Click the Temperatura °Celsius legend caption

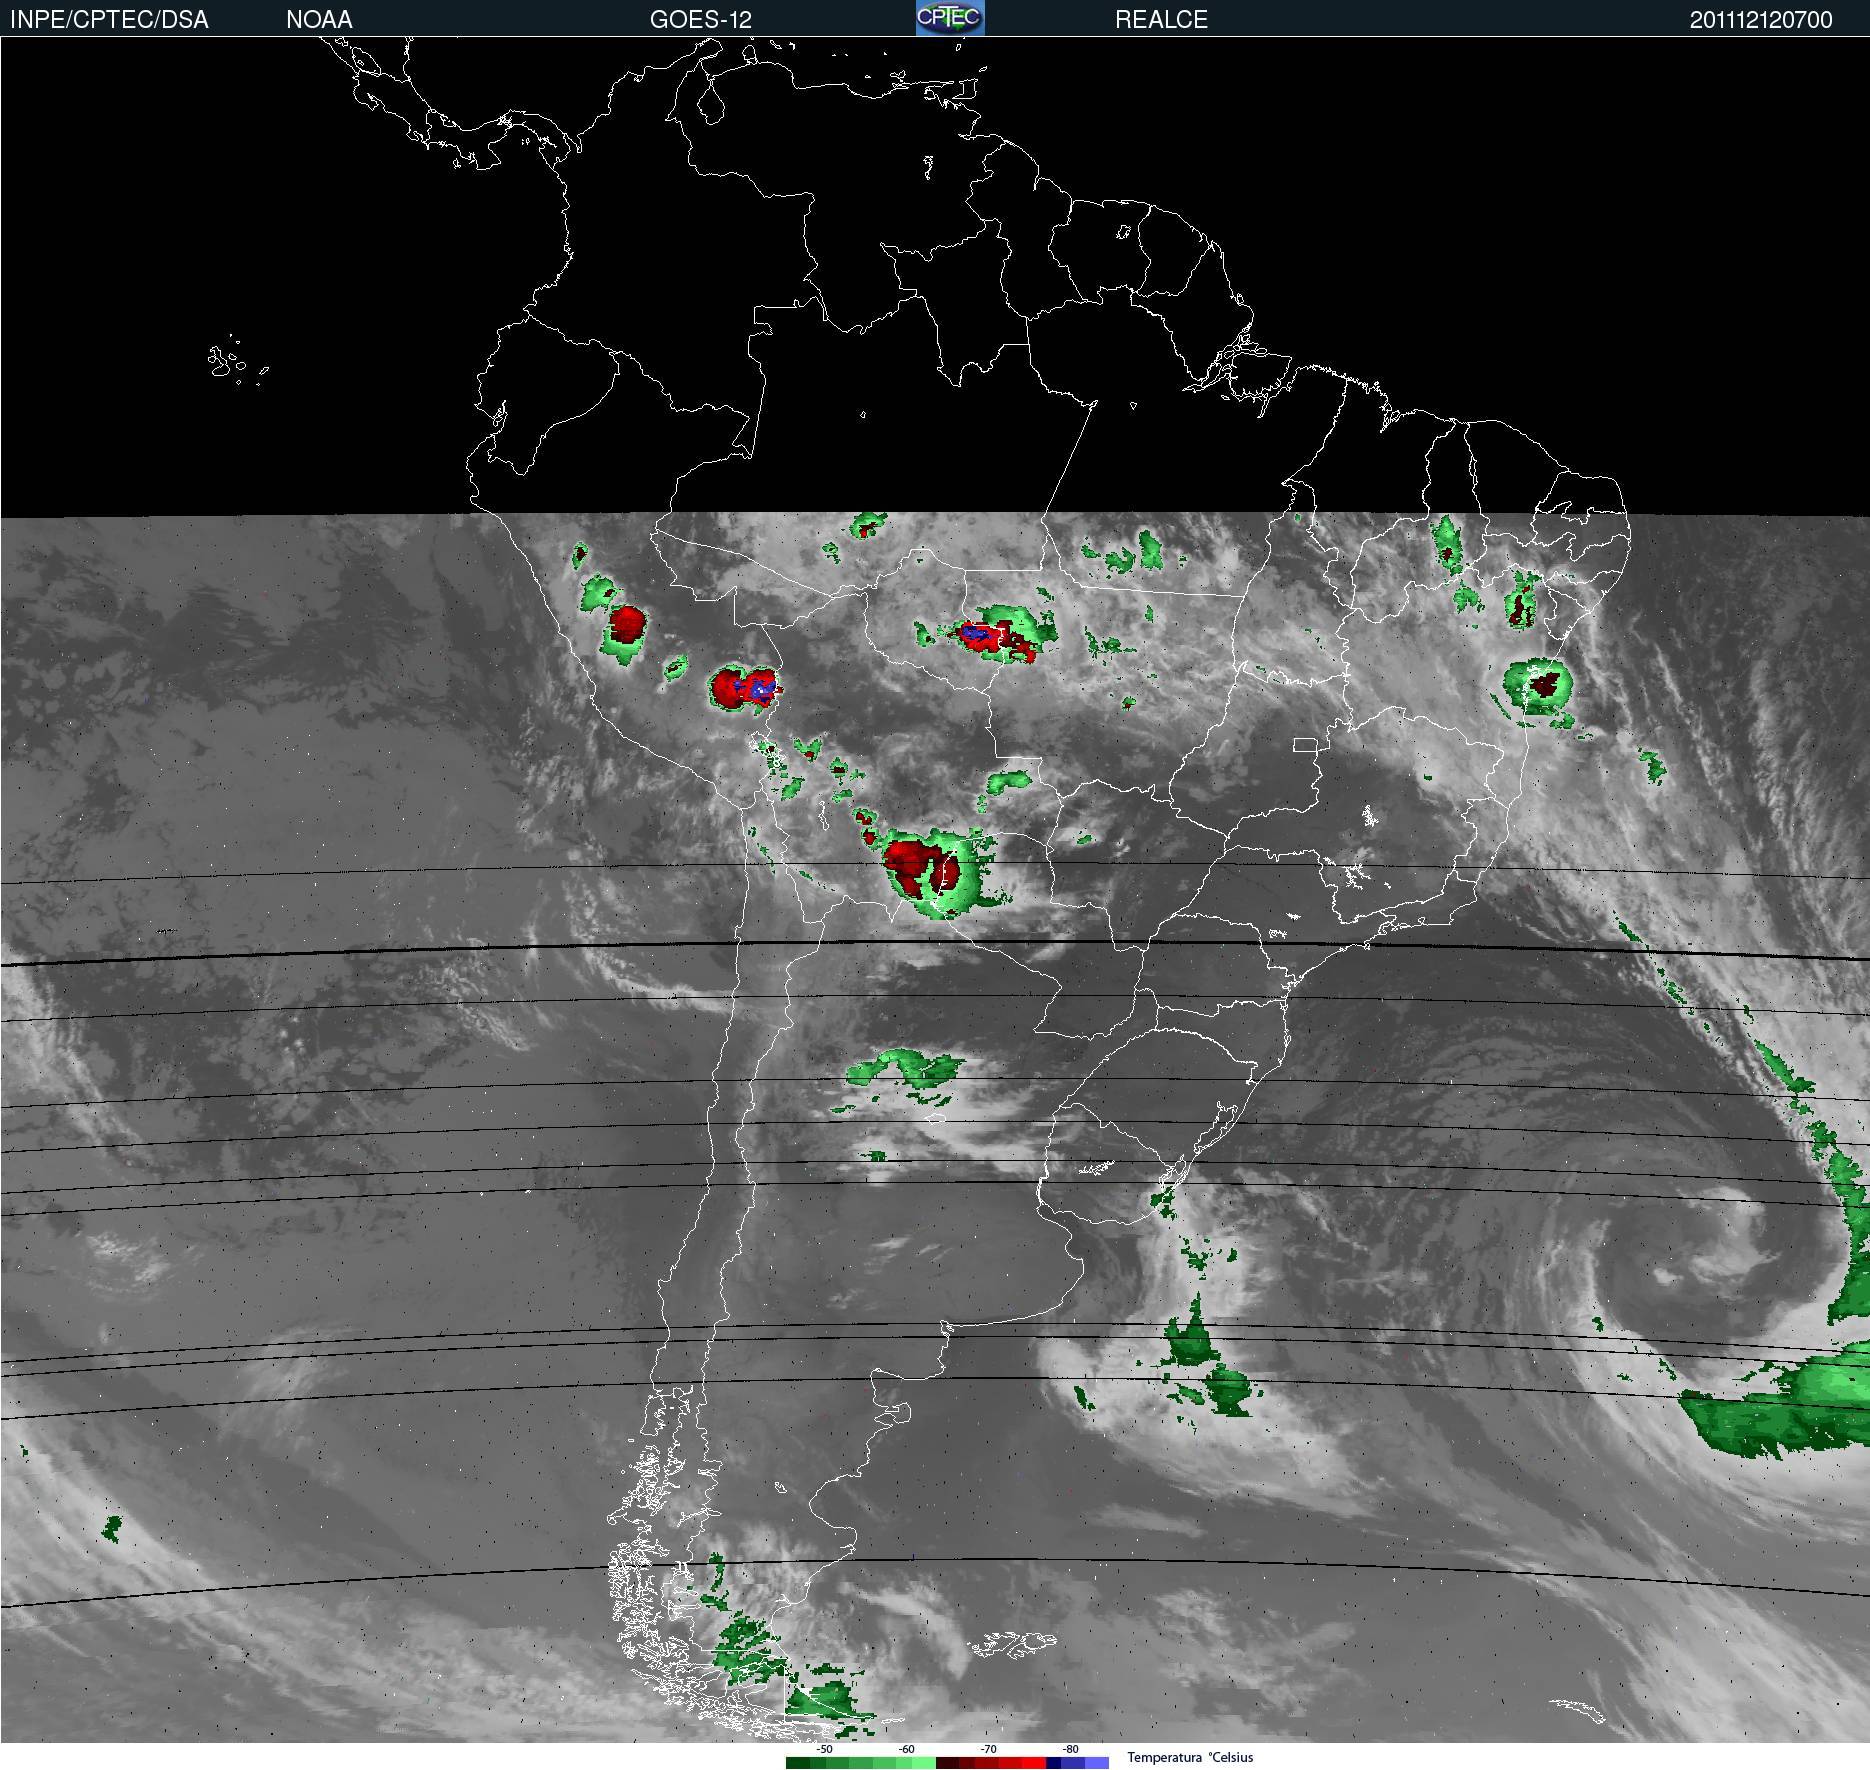(1190, 1757)
